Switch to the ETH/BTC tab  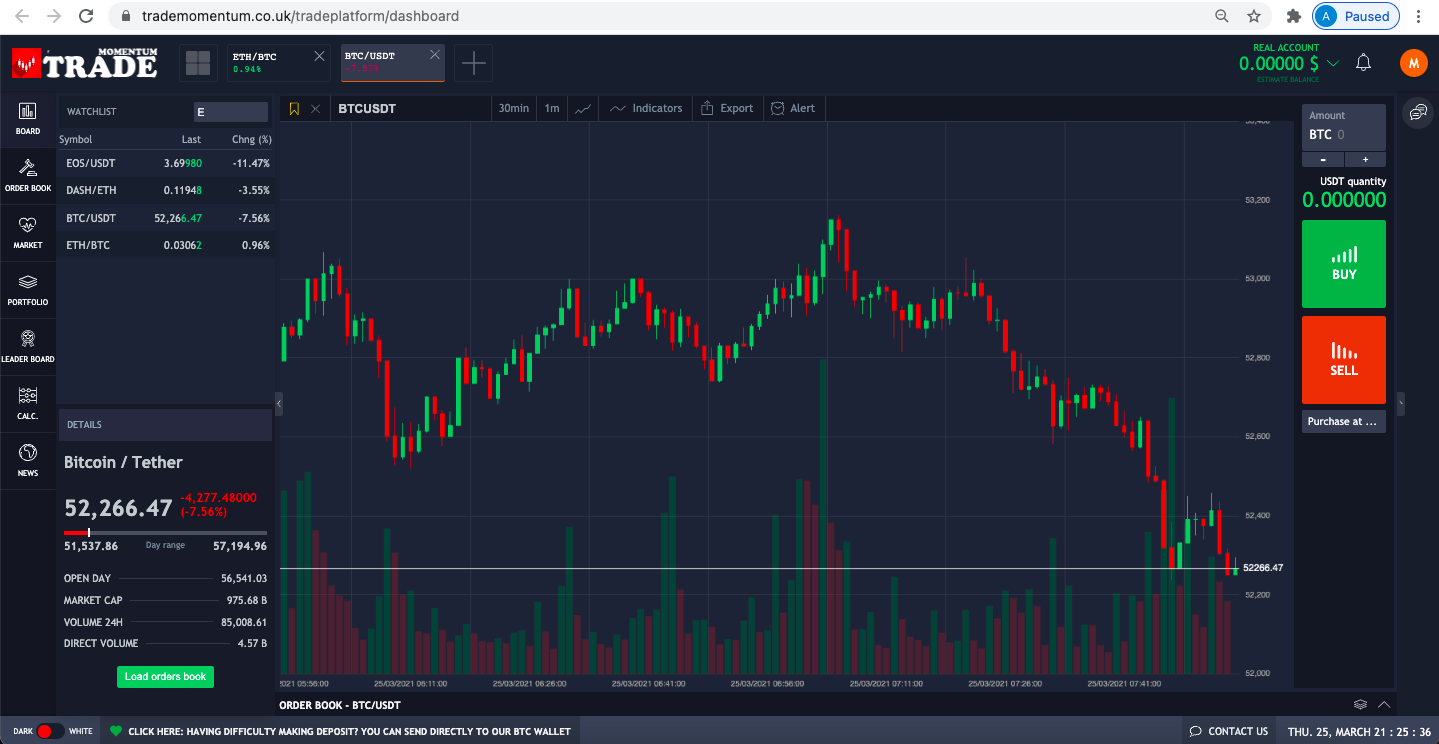click(x=269, y=63)
